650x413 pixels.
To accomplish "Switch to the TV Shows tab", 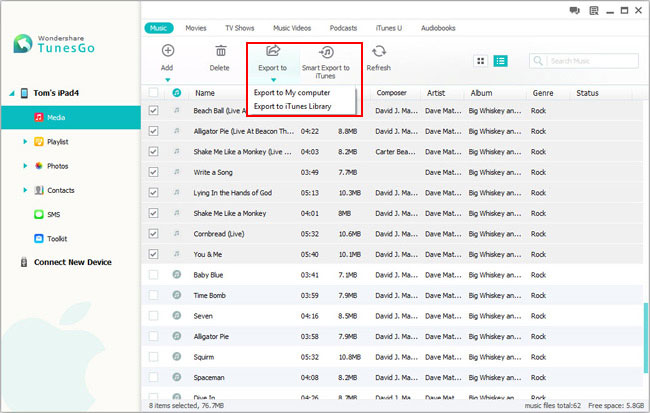I will tap(240, 28).
